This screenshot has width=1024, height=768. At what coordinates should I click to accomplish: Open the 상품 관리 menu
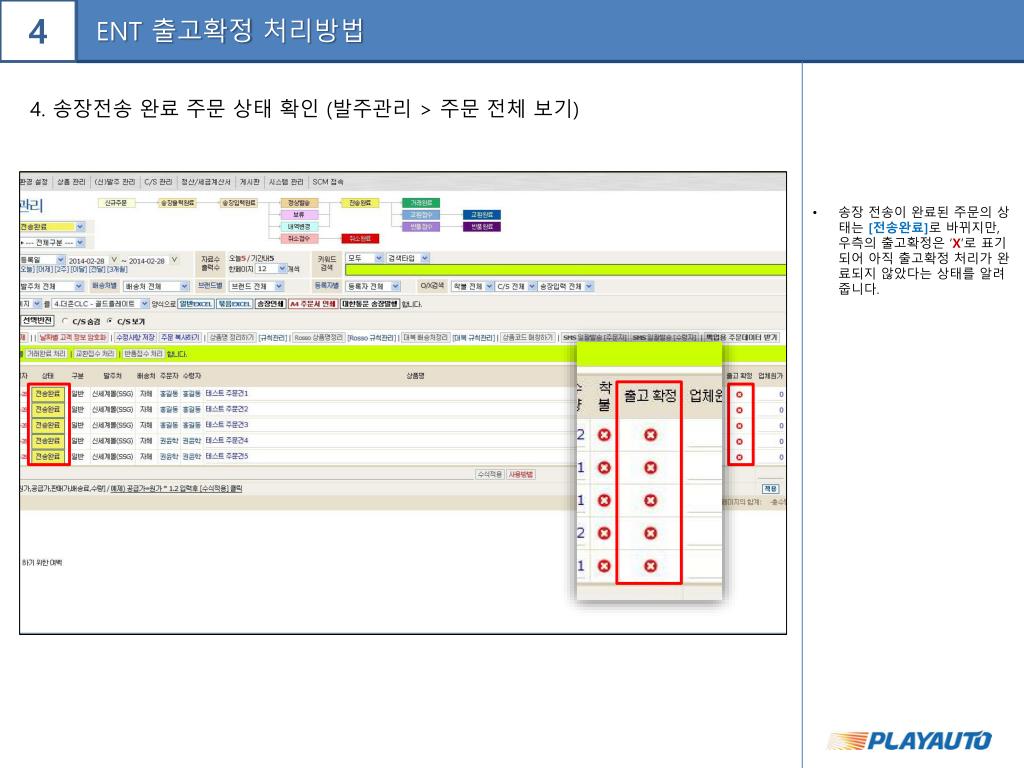[x=71, y=182]
